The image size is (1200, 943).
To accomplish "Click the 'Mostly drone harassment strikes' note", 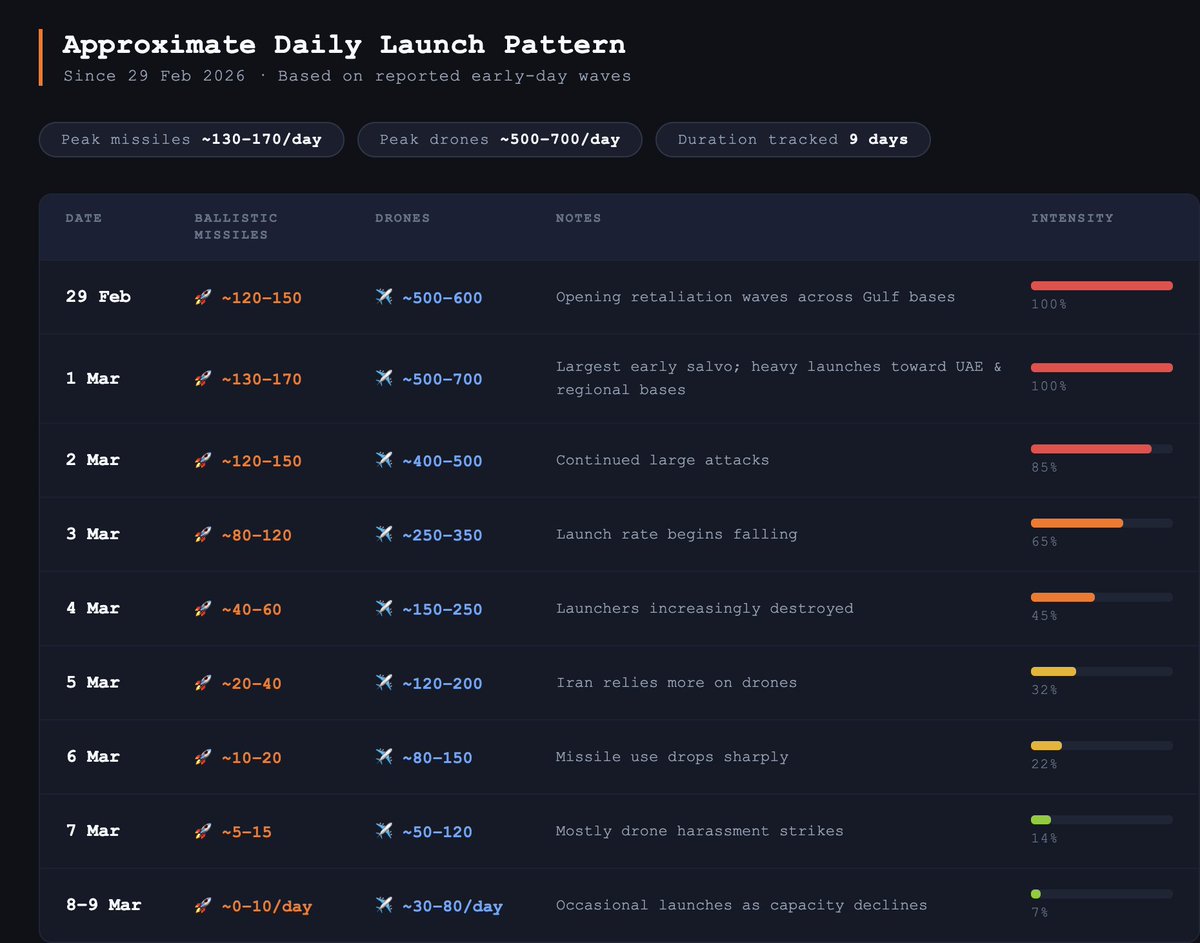I will point(699,830).
